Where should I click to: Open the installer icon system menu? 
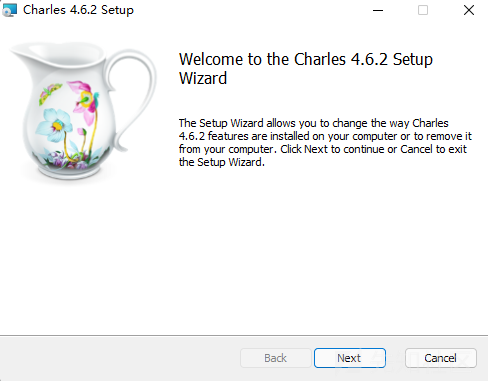point(9,10)
